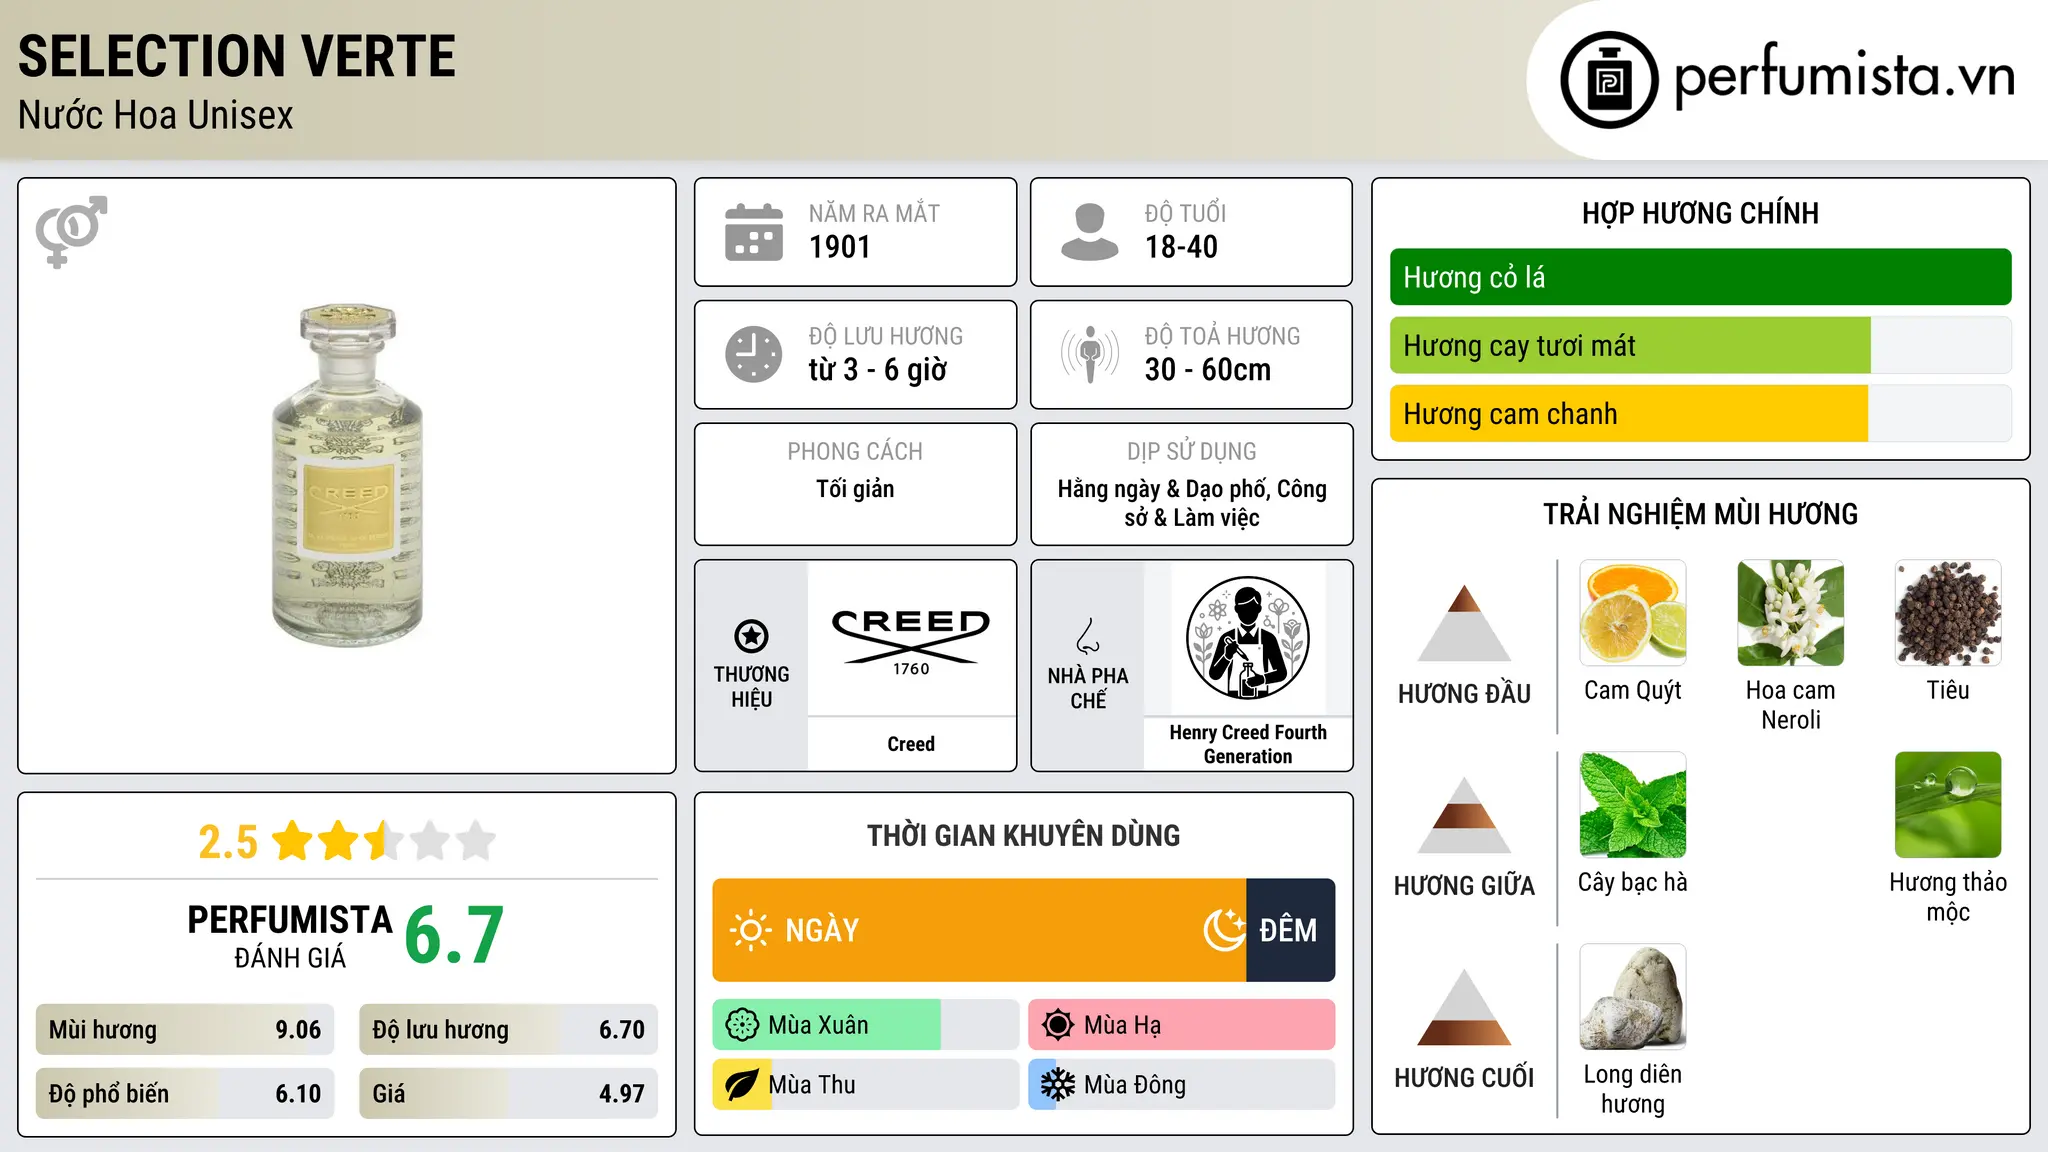
Task: Select the sun icon for Mùa Hạ
Action: [x=1058, y=1025]
